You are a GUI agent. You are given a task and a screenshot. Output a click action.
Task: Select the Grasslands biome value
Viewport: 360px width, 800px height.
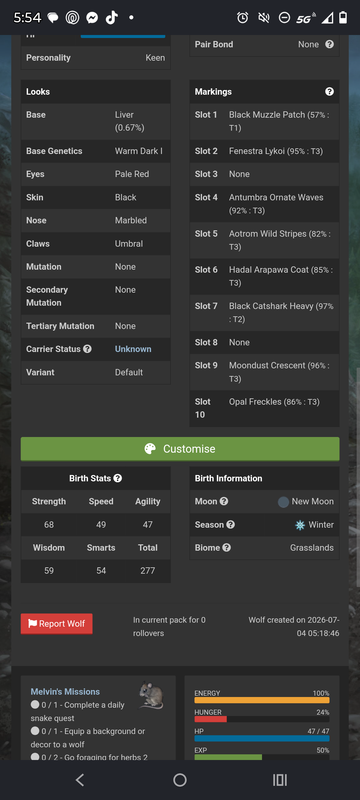click(312, 547)
